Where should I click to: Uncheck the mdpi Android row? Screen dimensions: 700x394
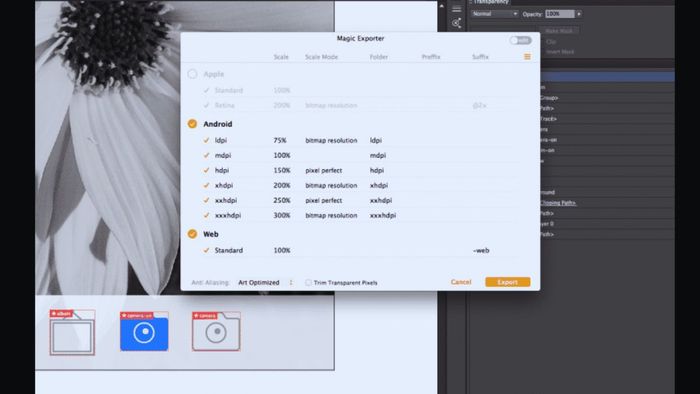coord(206,155)
